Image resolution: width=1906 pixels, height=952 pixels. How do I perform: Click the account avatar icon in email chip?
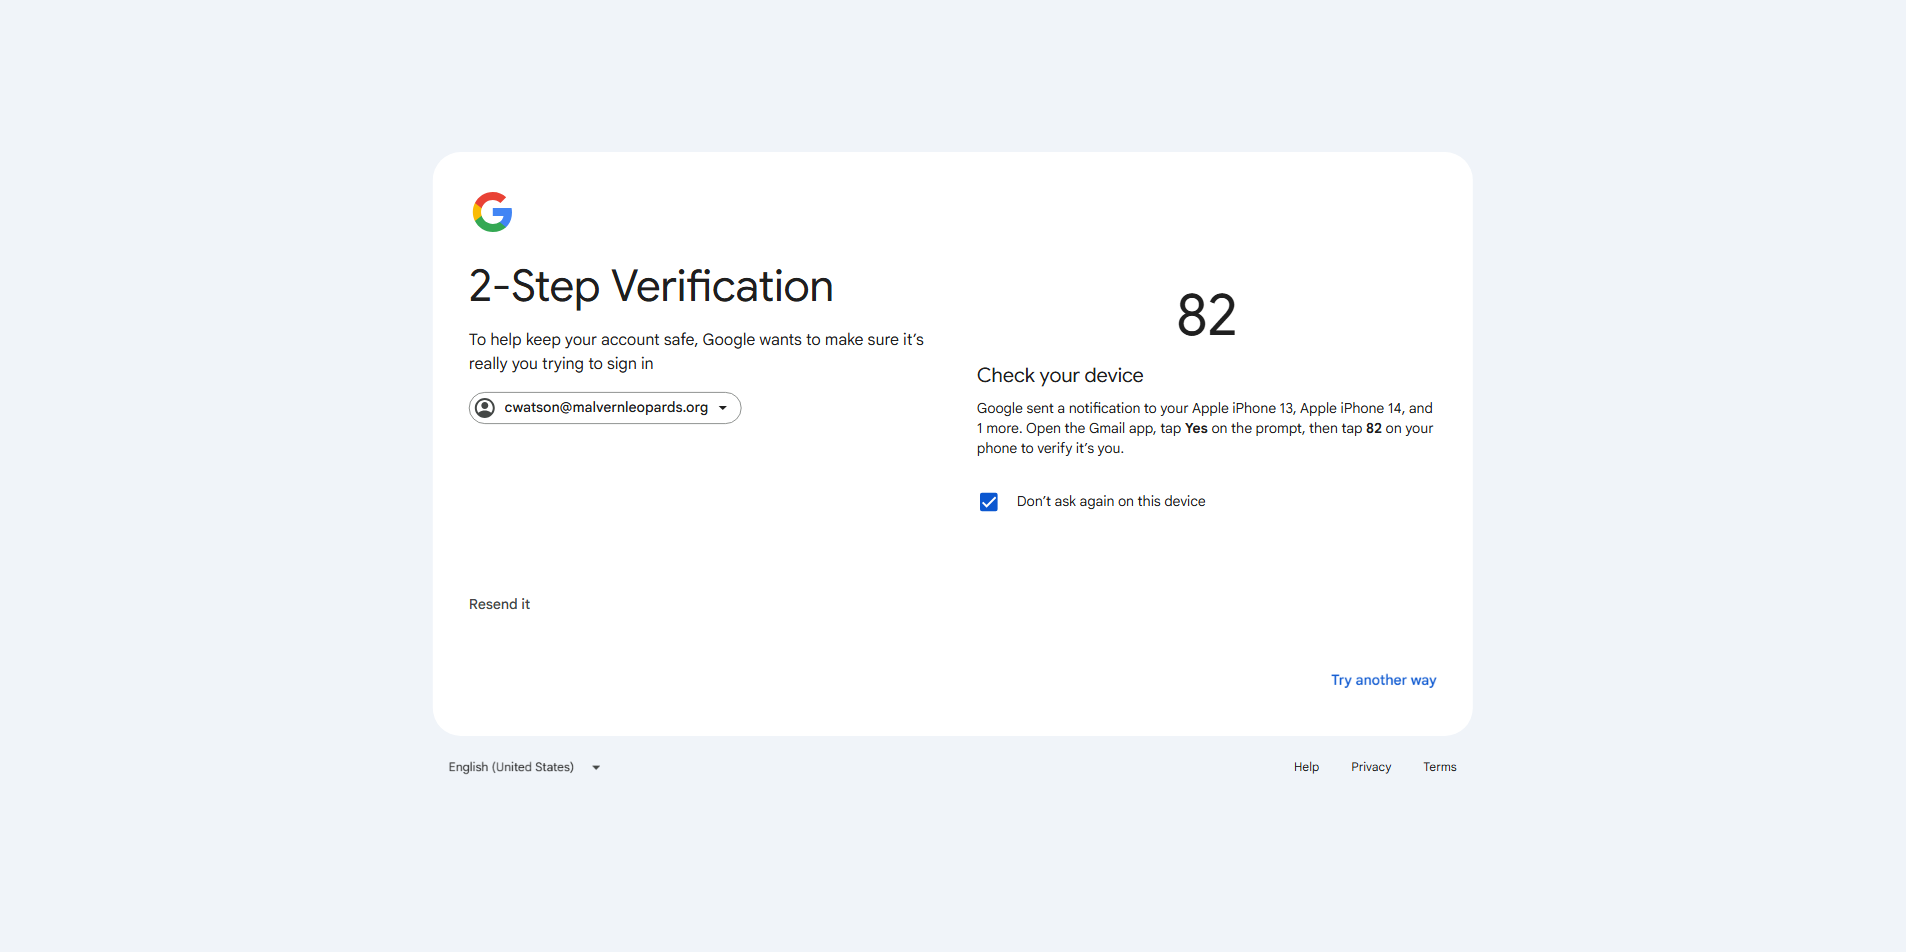[485, 408]
